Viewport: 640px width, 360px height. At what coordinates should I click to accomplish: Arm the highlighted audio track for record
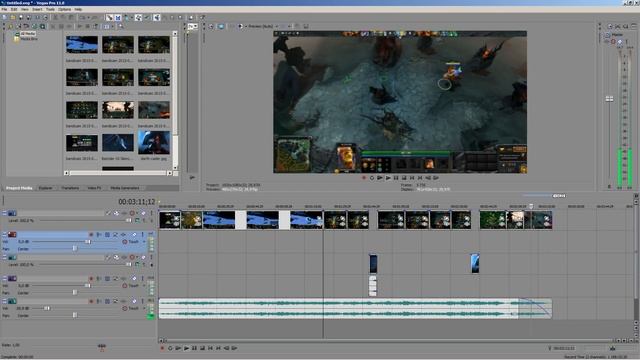[x=91, y=234]
